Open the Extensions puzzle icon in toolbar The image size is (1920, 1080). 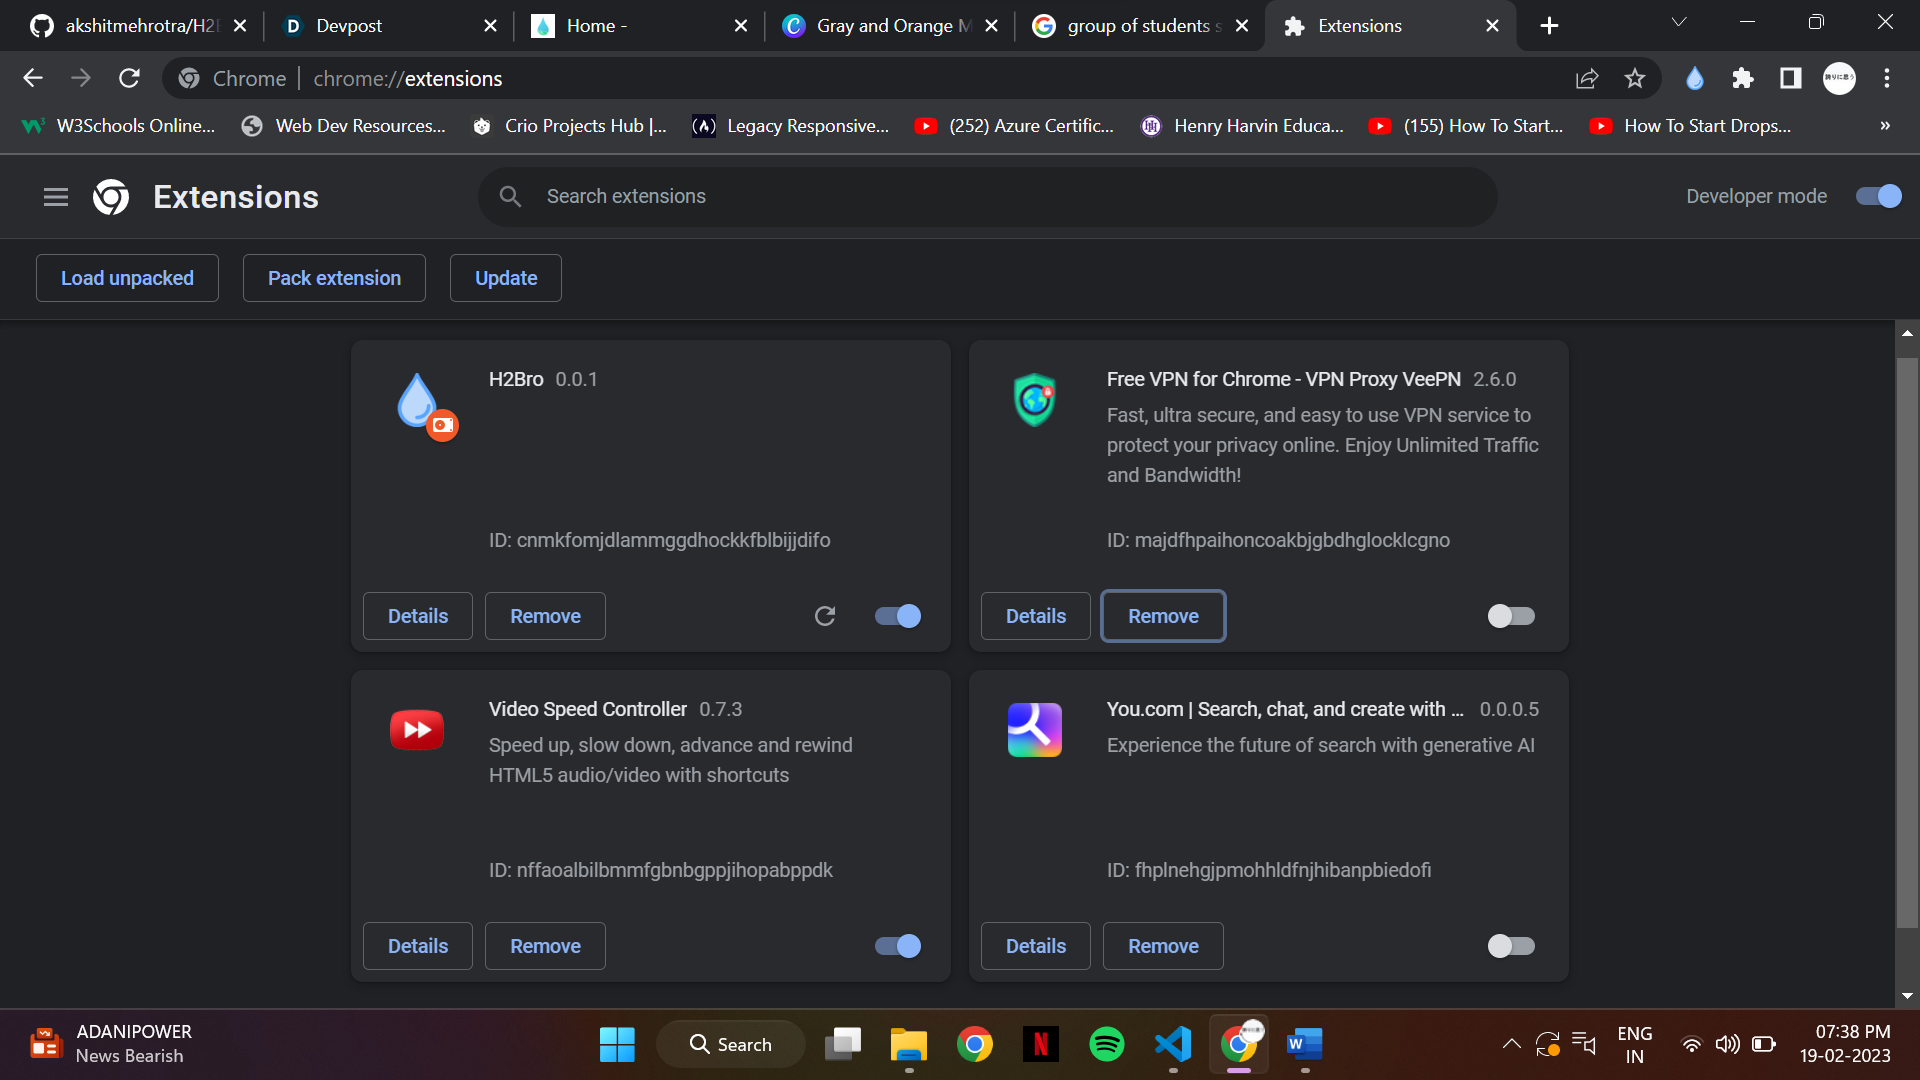click(1742, 78)
